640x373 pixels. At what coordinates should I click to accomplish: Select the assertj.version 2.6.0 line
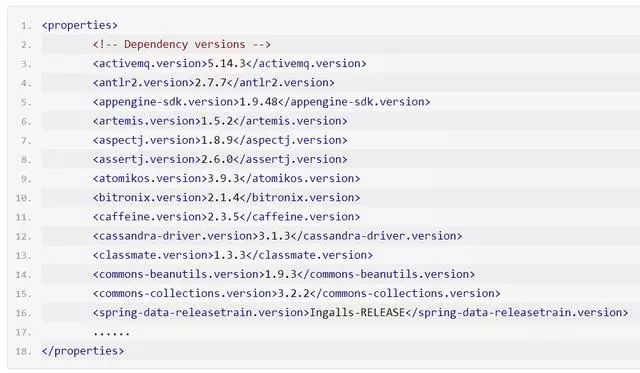click(220, 159)
